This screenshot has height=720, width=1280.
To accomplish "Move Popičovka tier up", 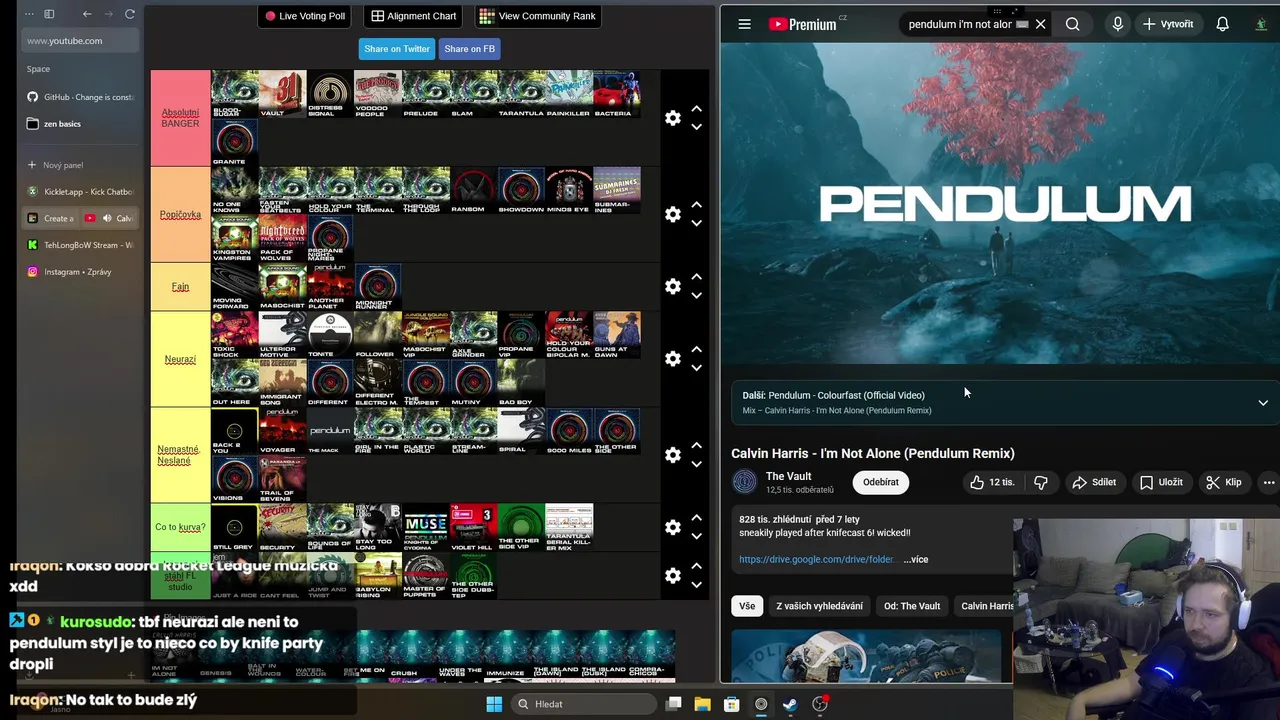I will pos(696,205).
